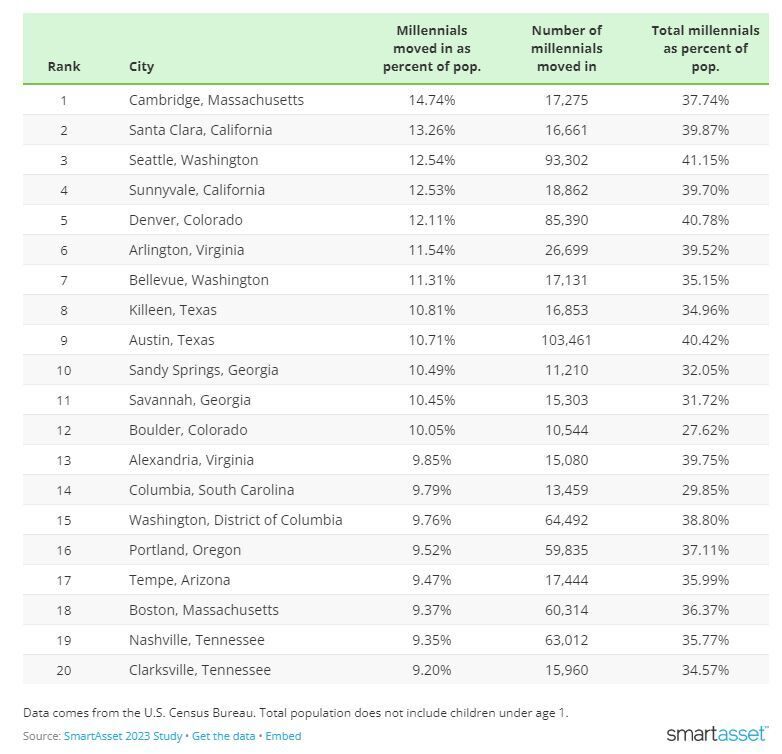Sort by the City column header
Screen dimensions: 782x754
coord(141,67)
